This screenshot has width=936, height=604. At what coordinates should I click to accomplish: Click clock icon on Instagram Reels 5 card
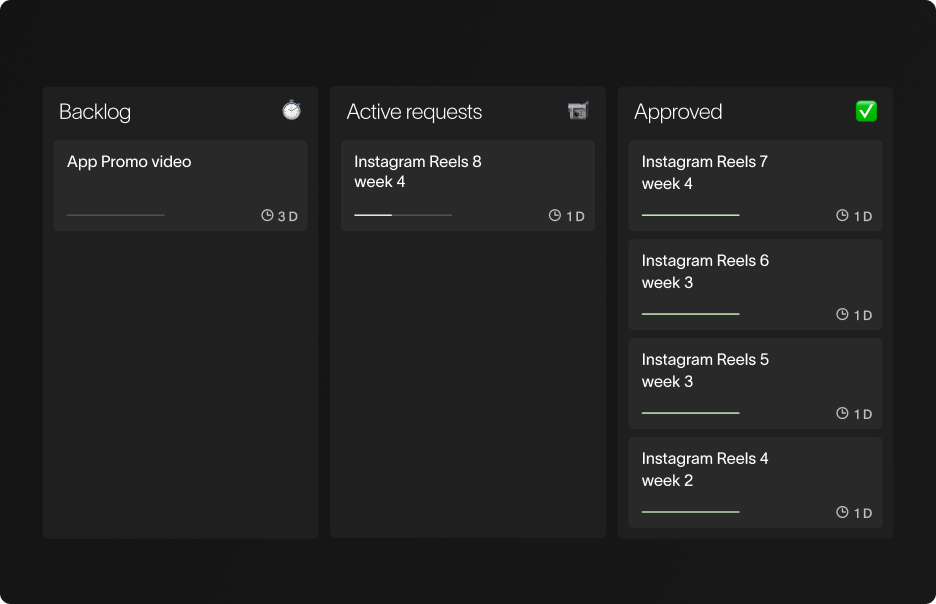coord(842,413)
